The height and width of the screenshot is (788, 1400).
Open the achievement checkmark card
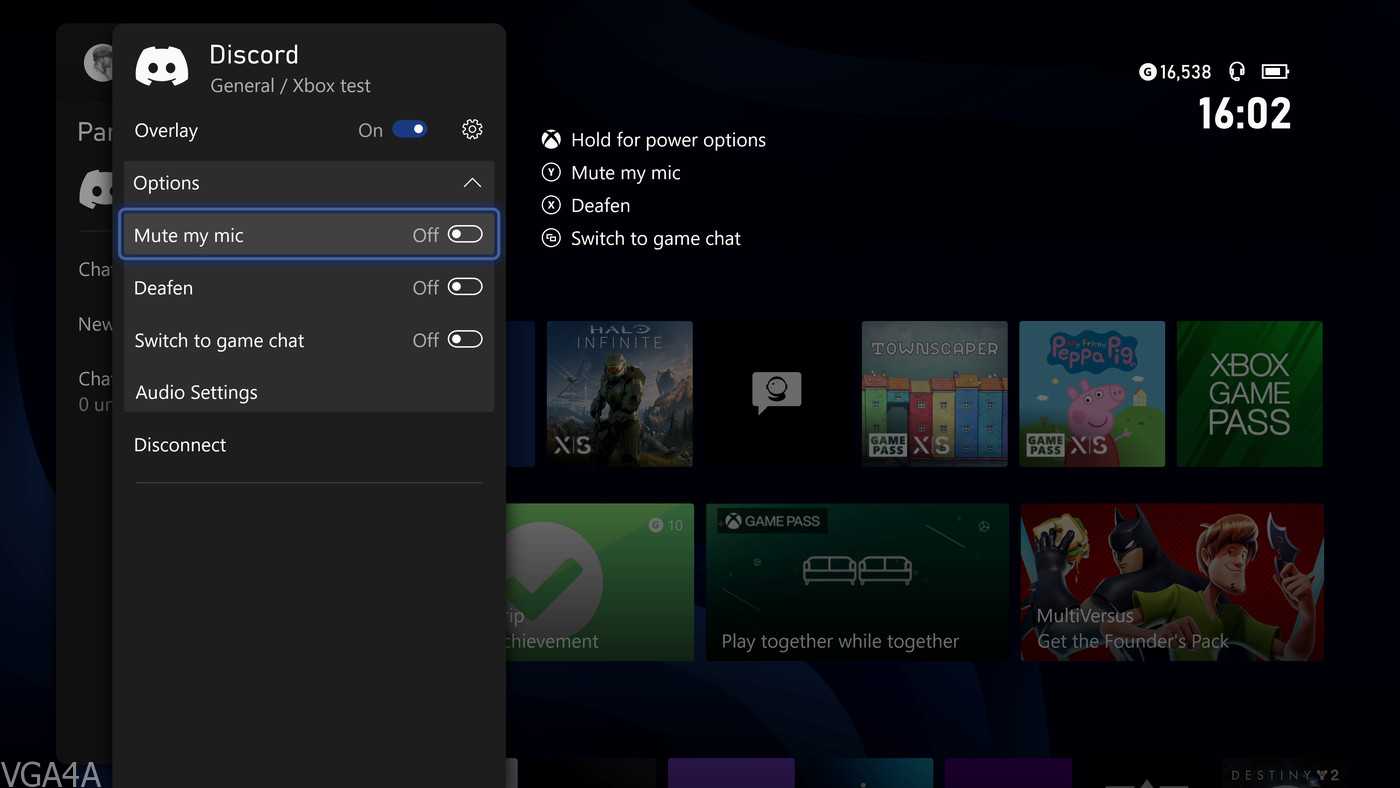[600, 582]
